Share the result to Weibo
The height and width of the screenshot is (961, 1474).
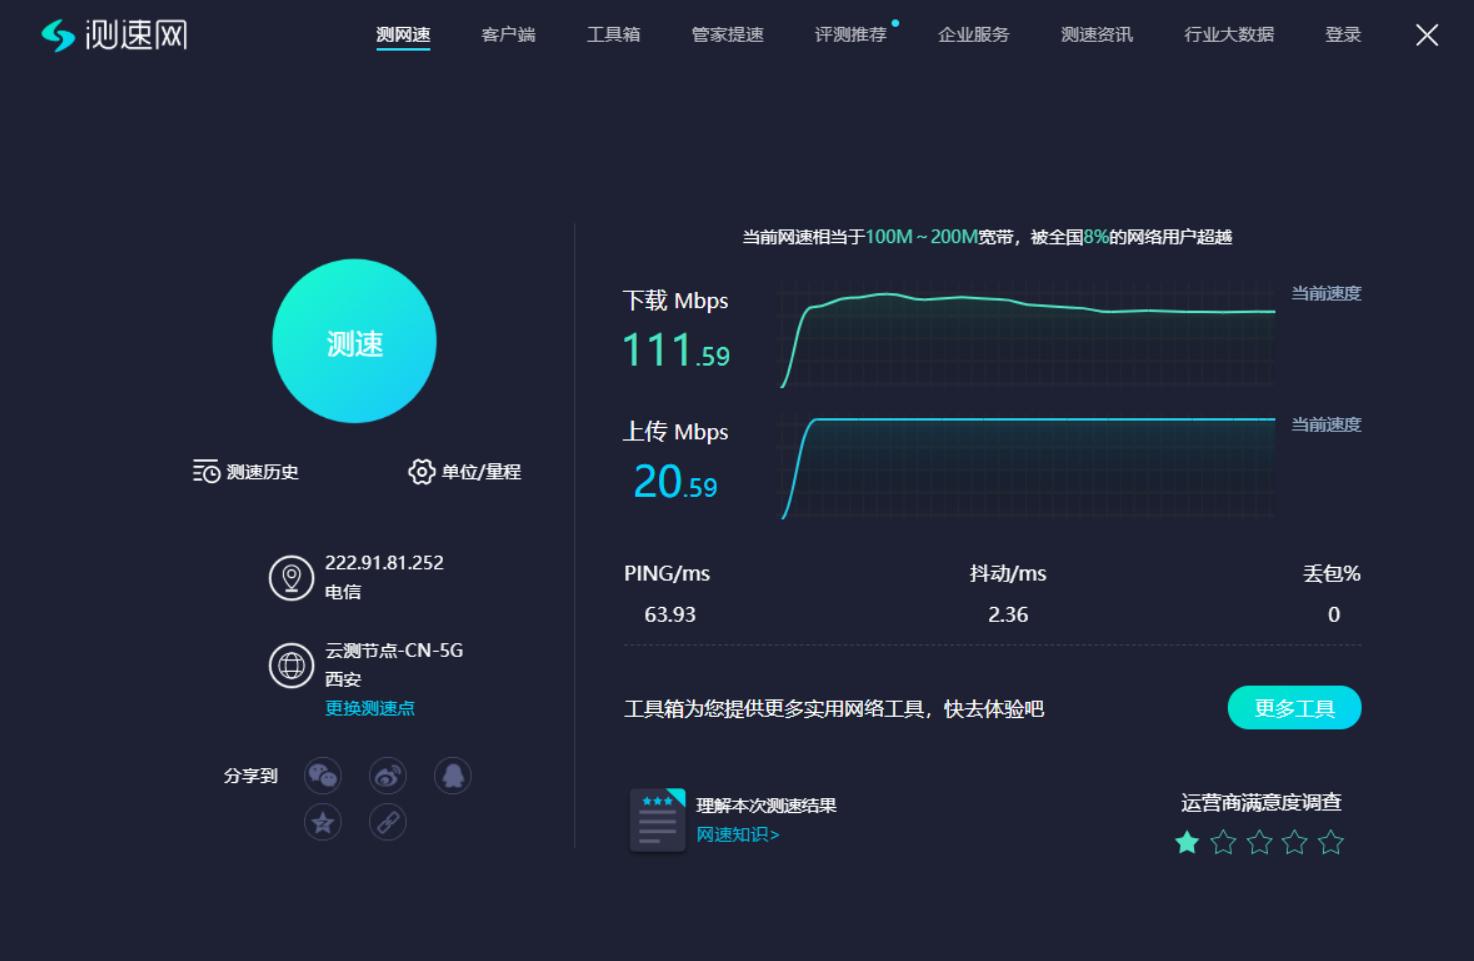[x=387, y=776]
